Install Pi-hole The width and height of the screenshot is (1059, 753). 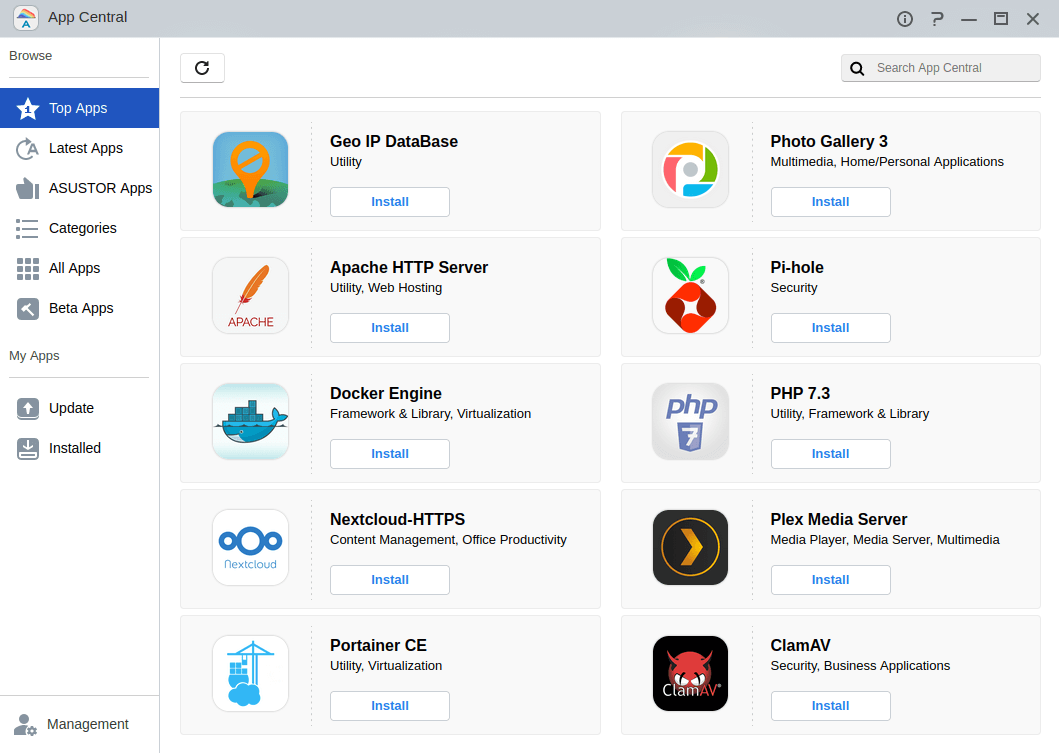[831, 328]
